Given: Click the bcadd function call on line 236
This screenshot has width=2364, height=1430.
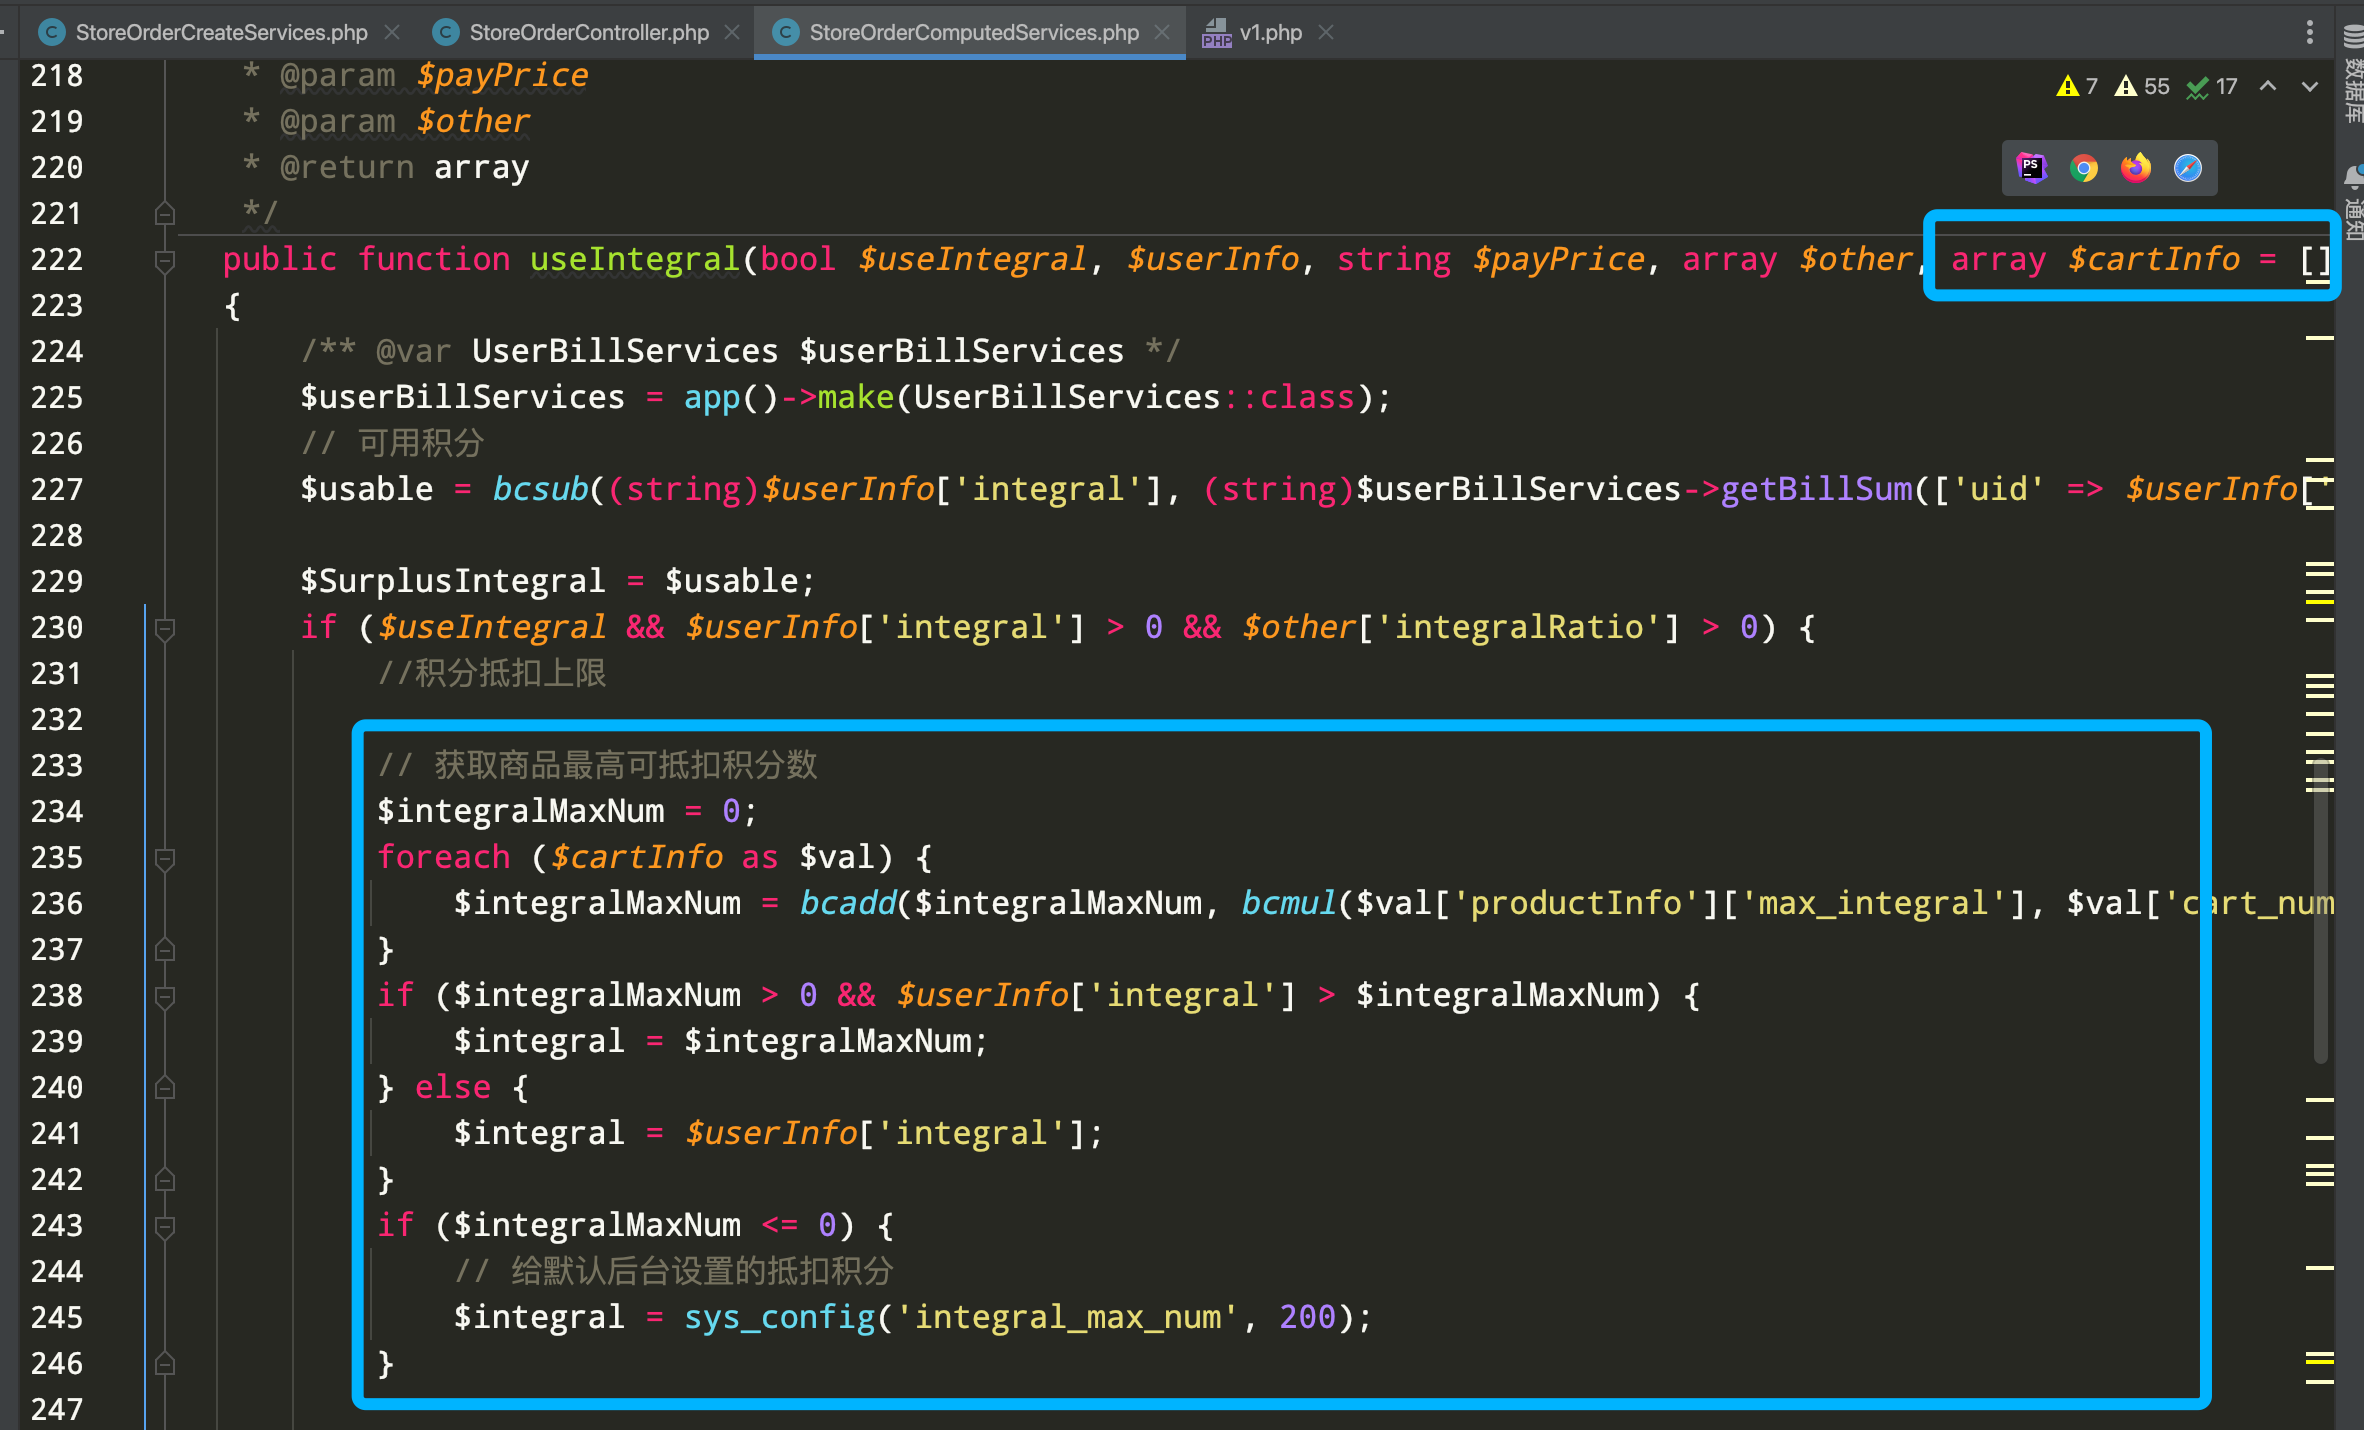Looking at the screenshot, I should 847,903.
